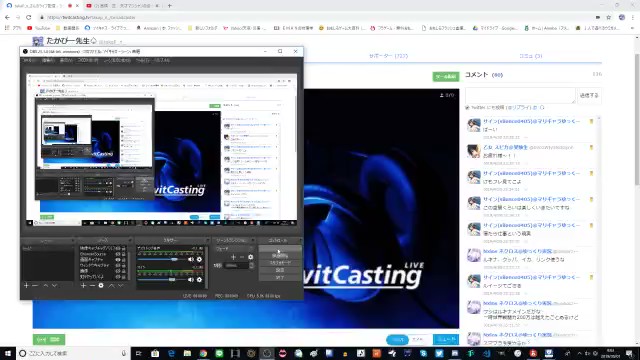Open the supporters tab on TwitCasting page
The image size is (640, 360).
point(388,56)
